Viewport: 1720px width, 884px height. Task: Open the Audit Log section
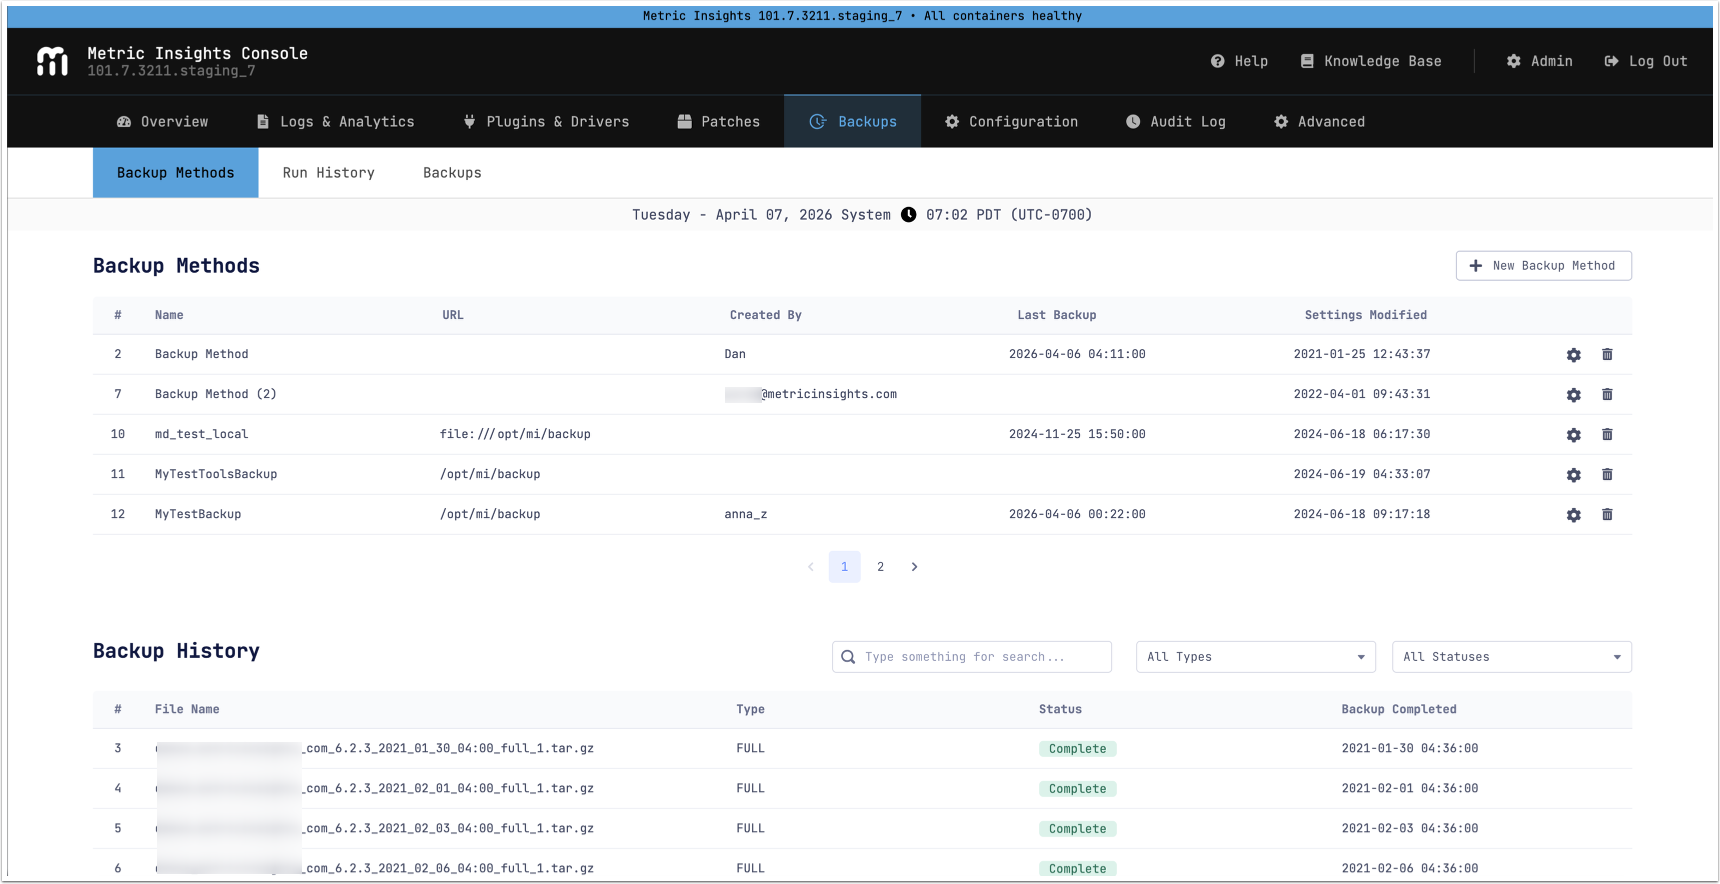(x=1175, y=122)
